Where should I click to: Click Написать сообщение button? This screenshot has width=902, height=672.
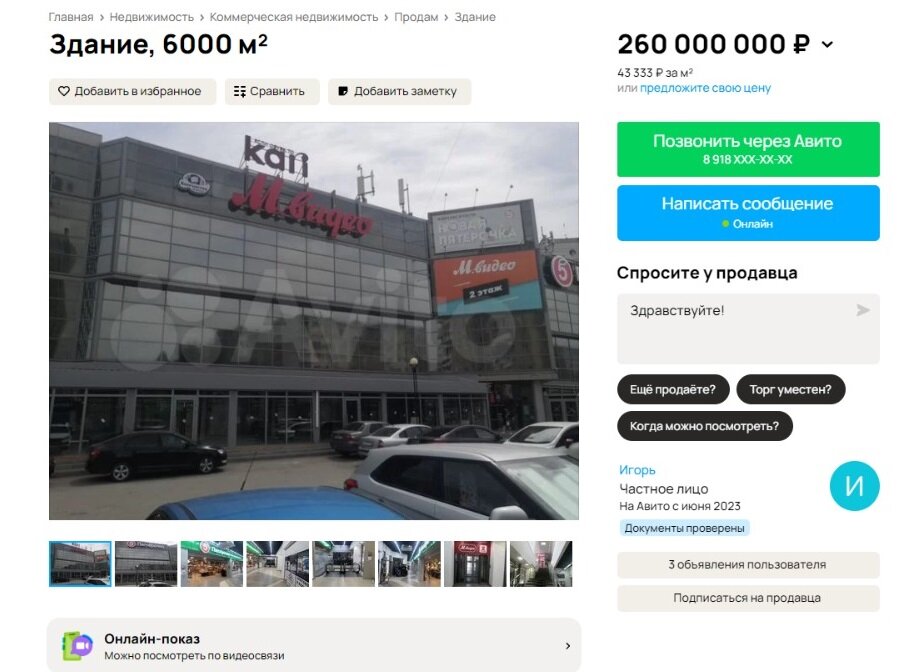tap(748, 213)
